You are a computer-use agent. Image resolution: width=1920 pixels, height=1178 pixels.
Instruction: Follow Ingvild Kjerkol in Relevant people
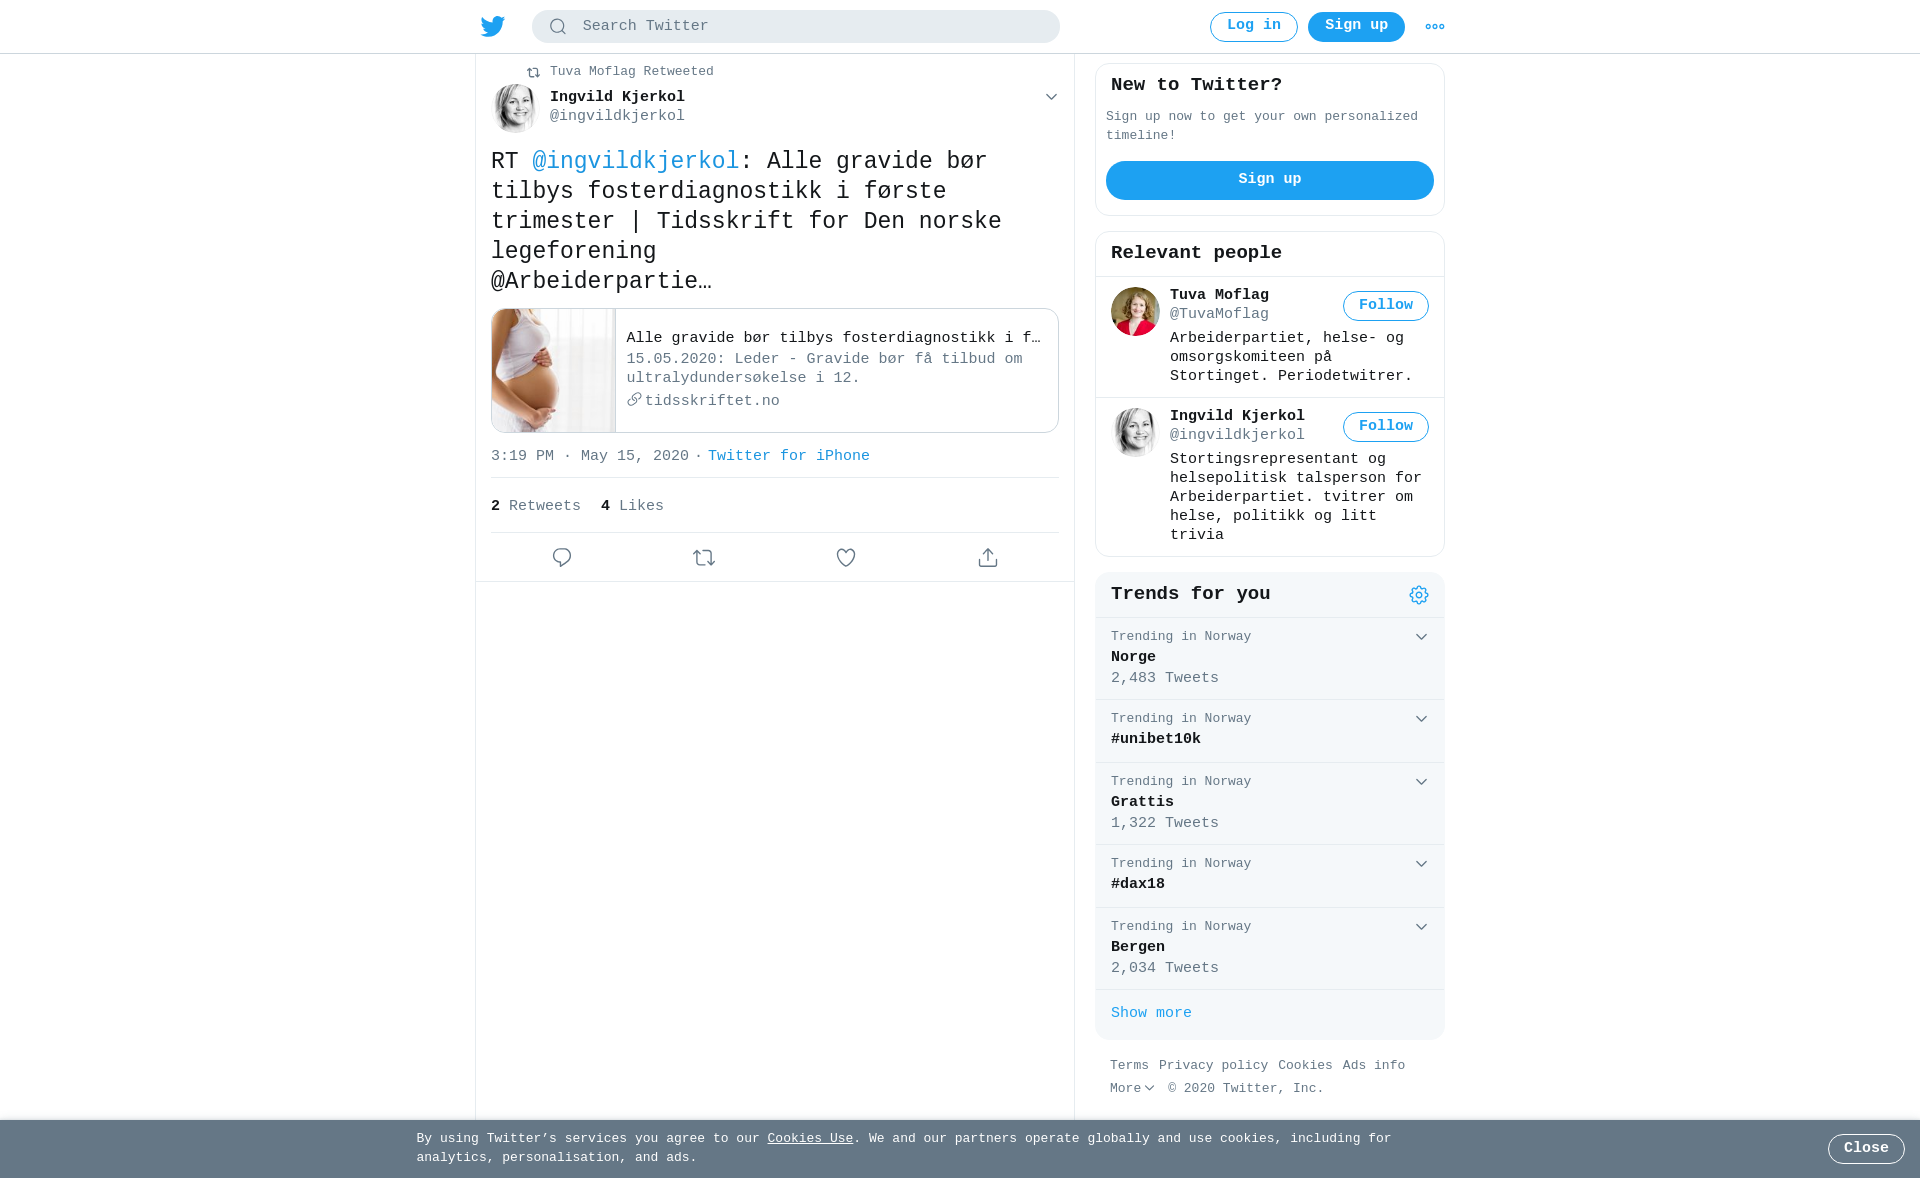coord(1386,427)
